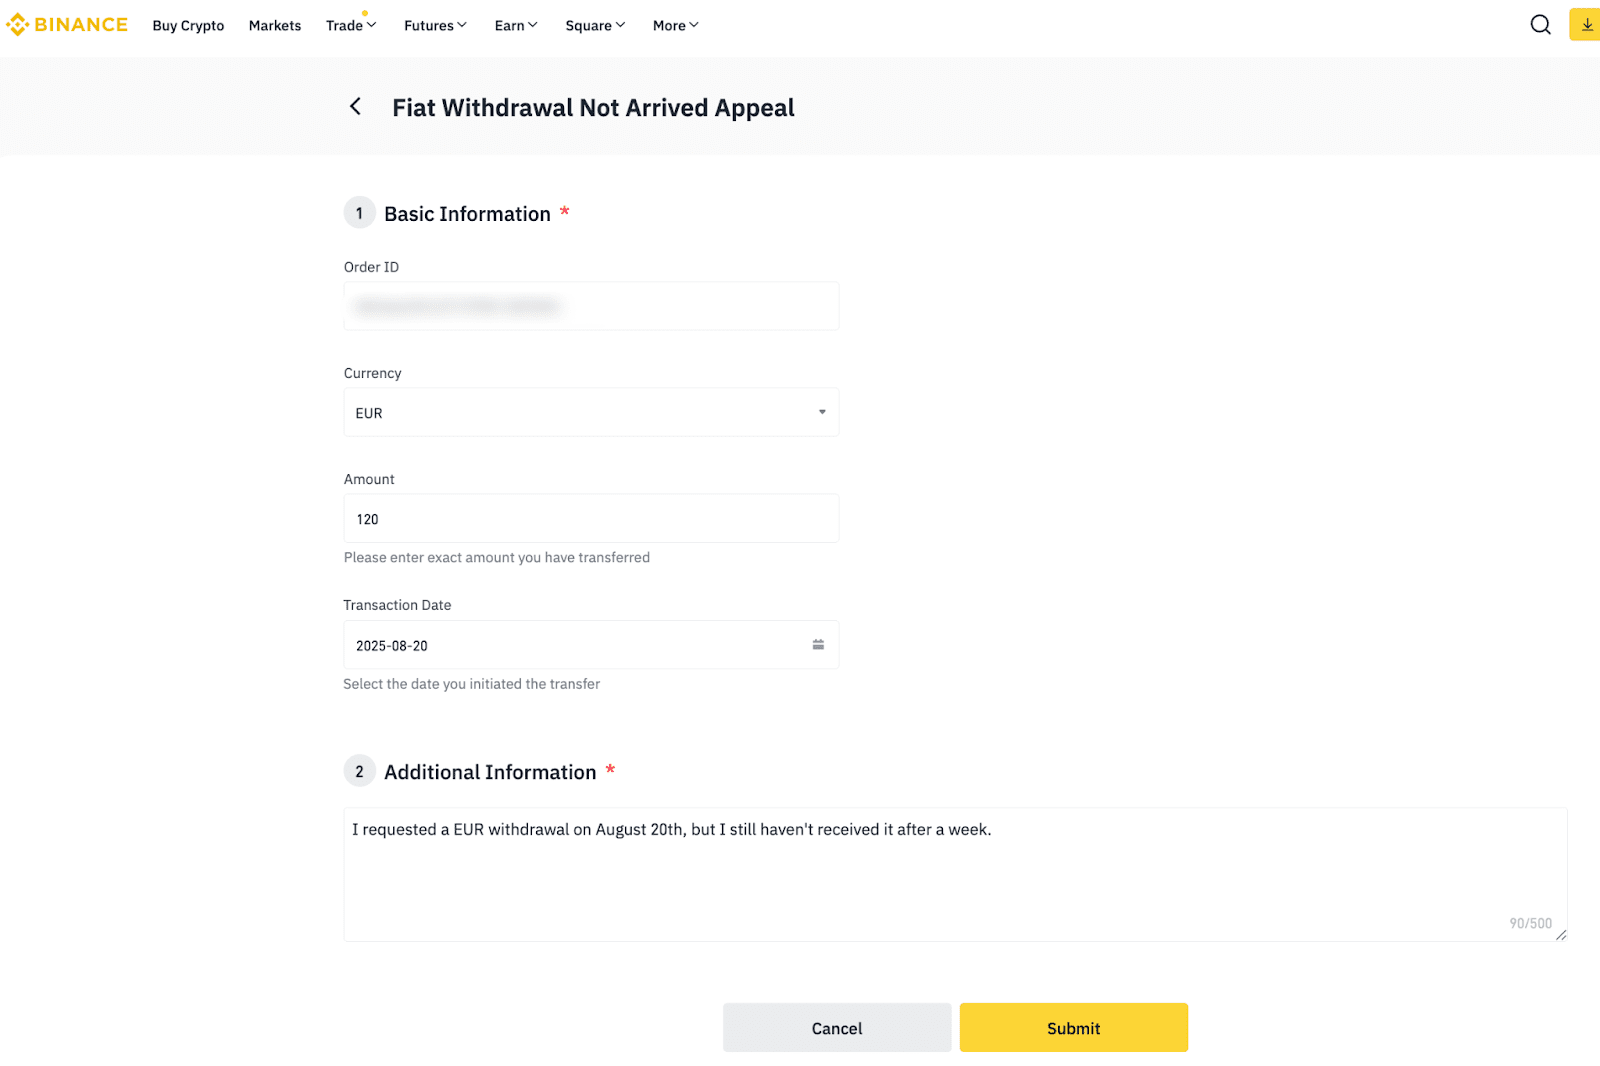This screenshot has height=1066, width=1600.
Task: Expand the Square menu
Action: tap(595, 26)
